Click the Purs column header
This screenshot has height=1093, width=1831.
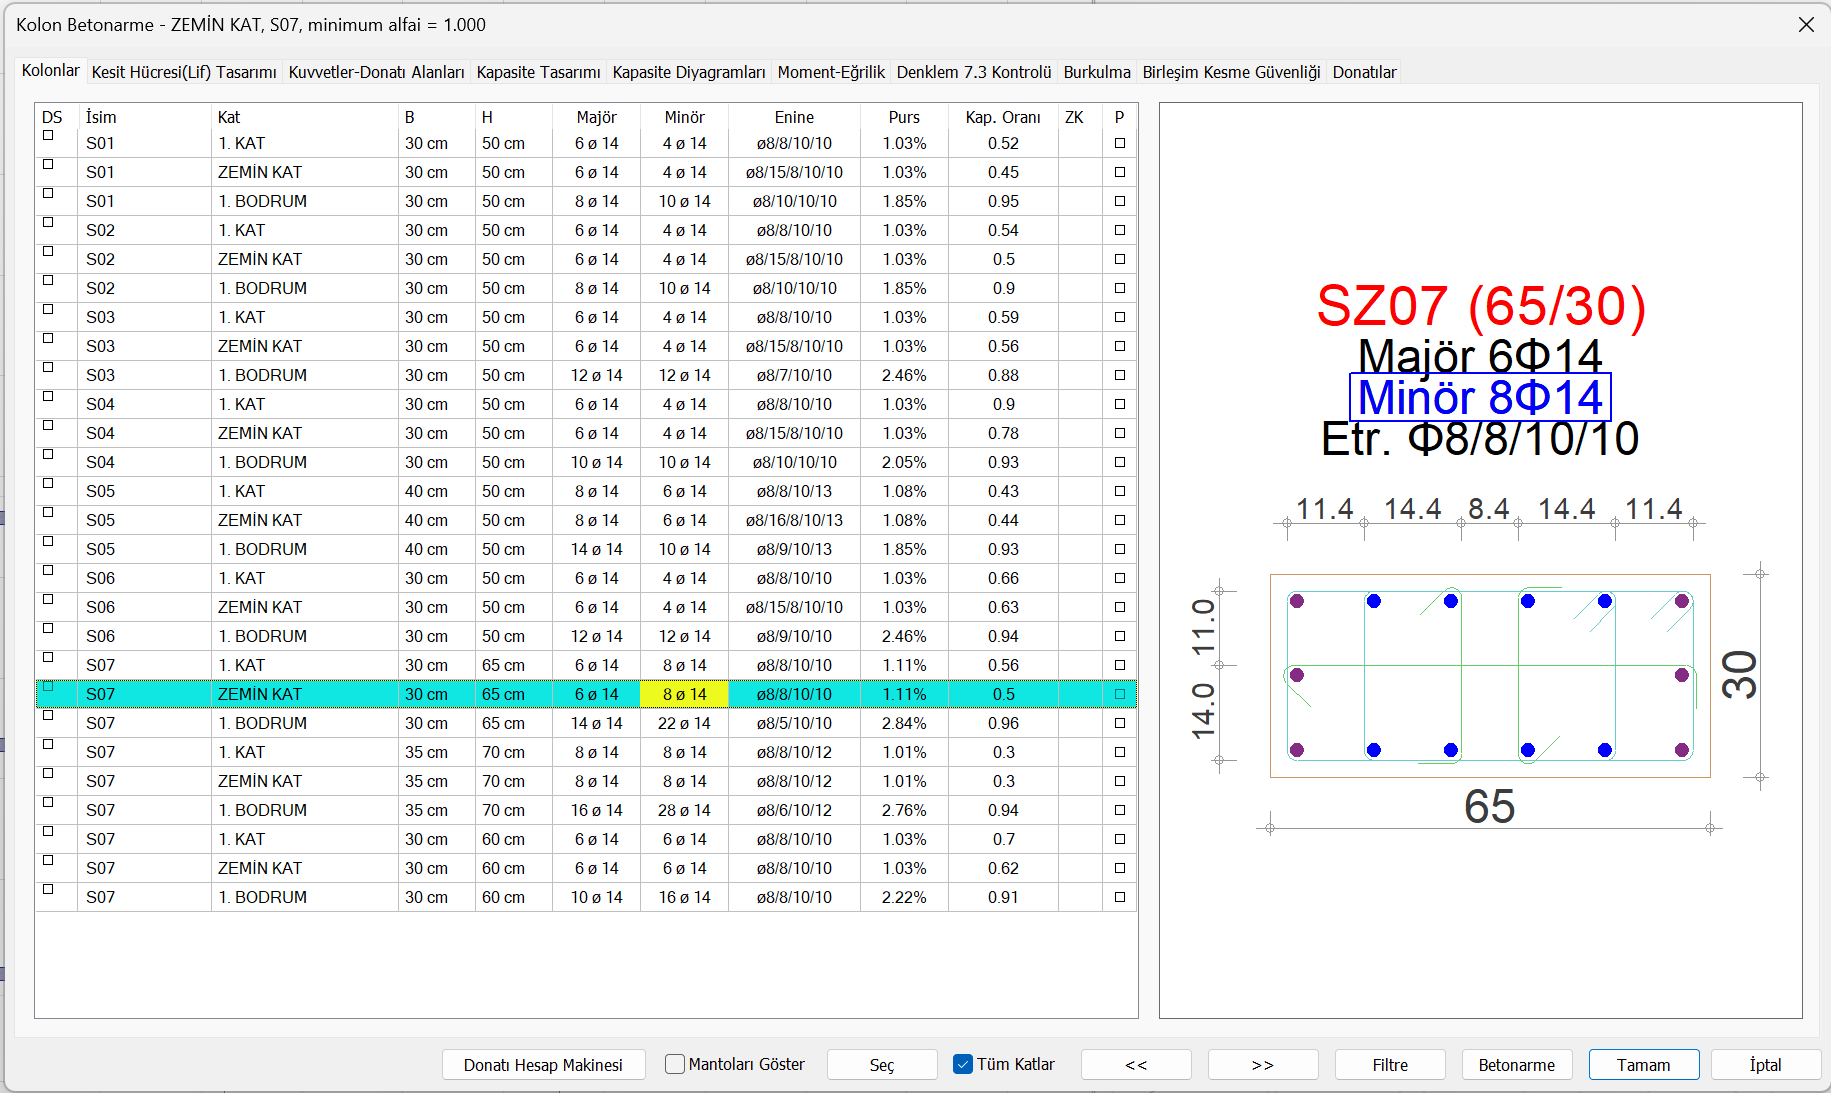pyautogui.click(x=904, y=117)
